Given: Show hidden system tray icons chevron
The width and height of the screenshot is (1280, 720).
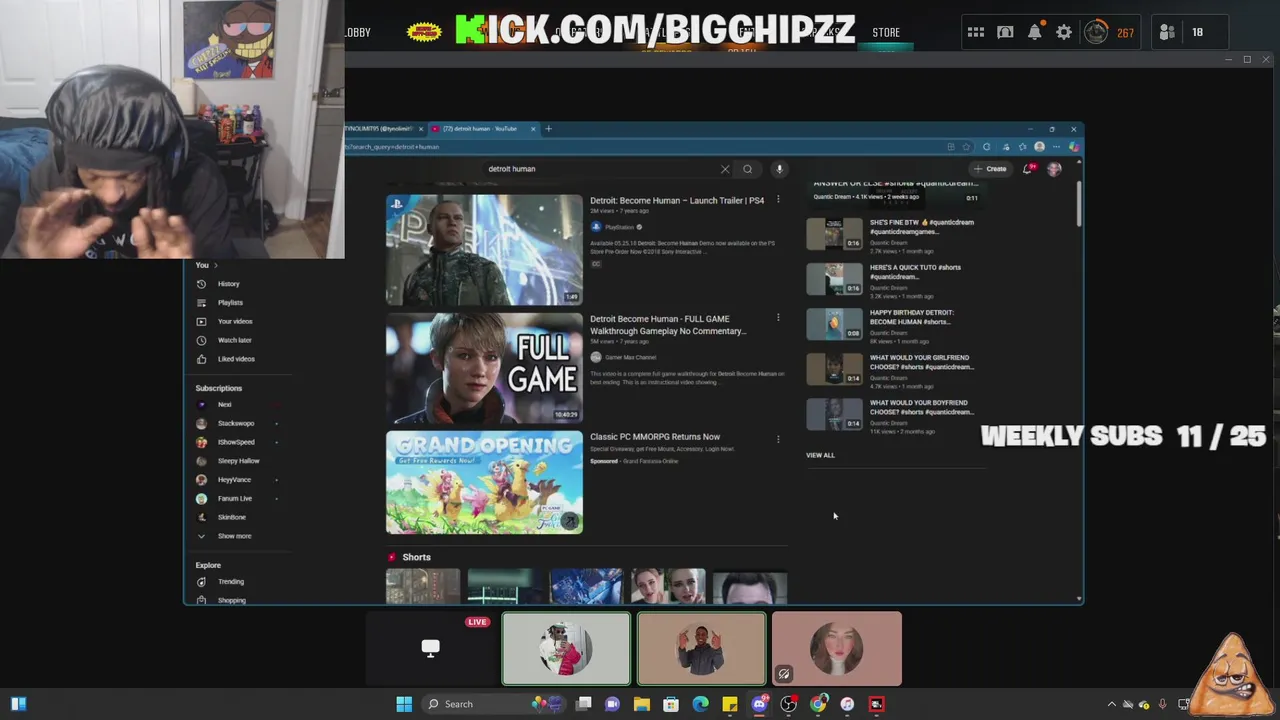Looking at the screenshot, I should click(1111, 704).
